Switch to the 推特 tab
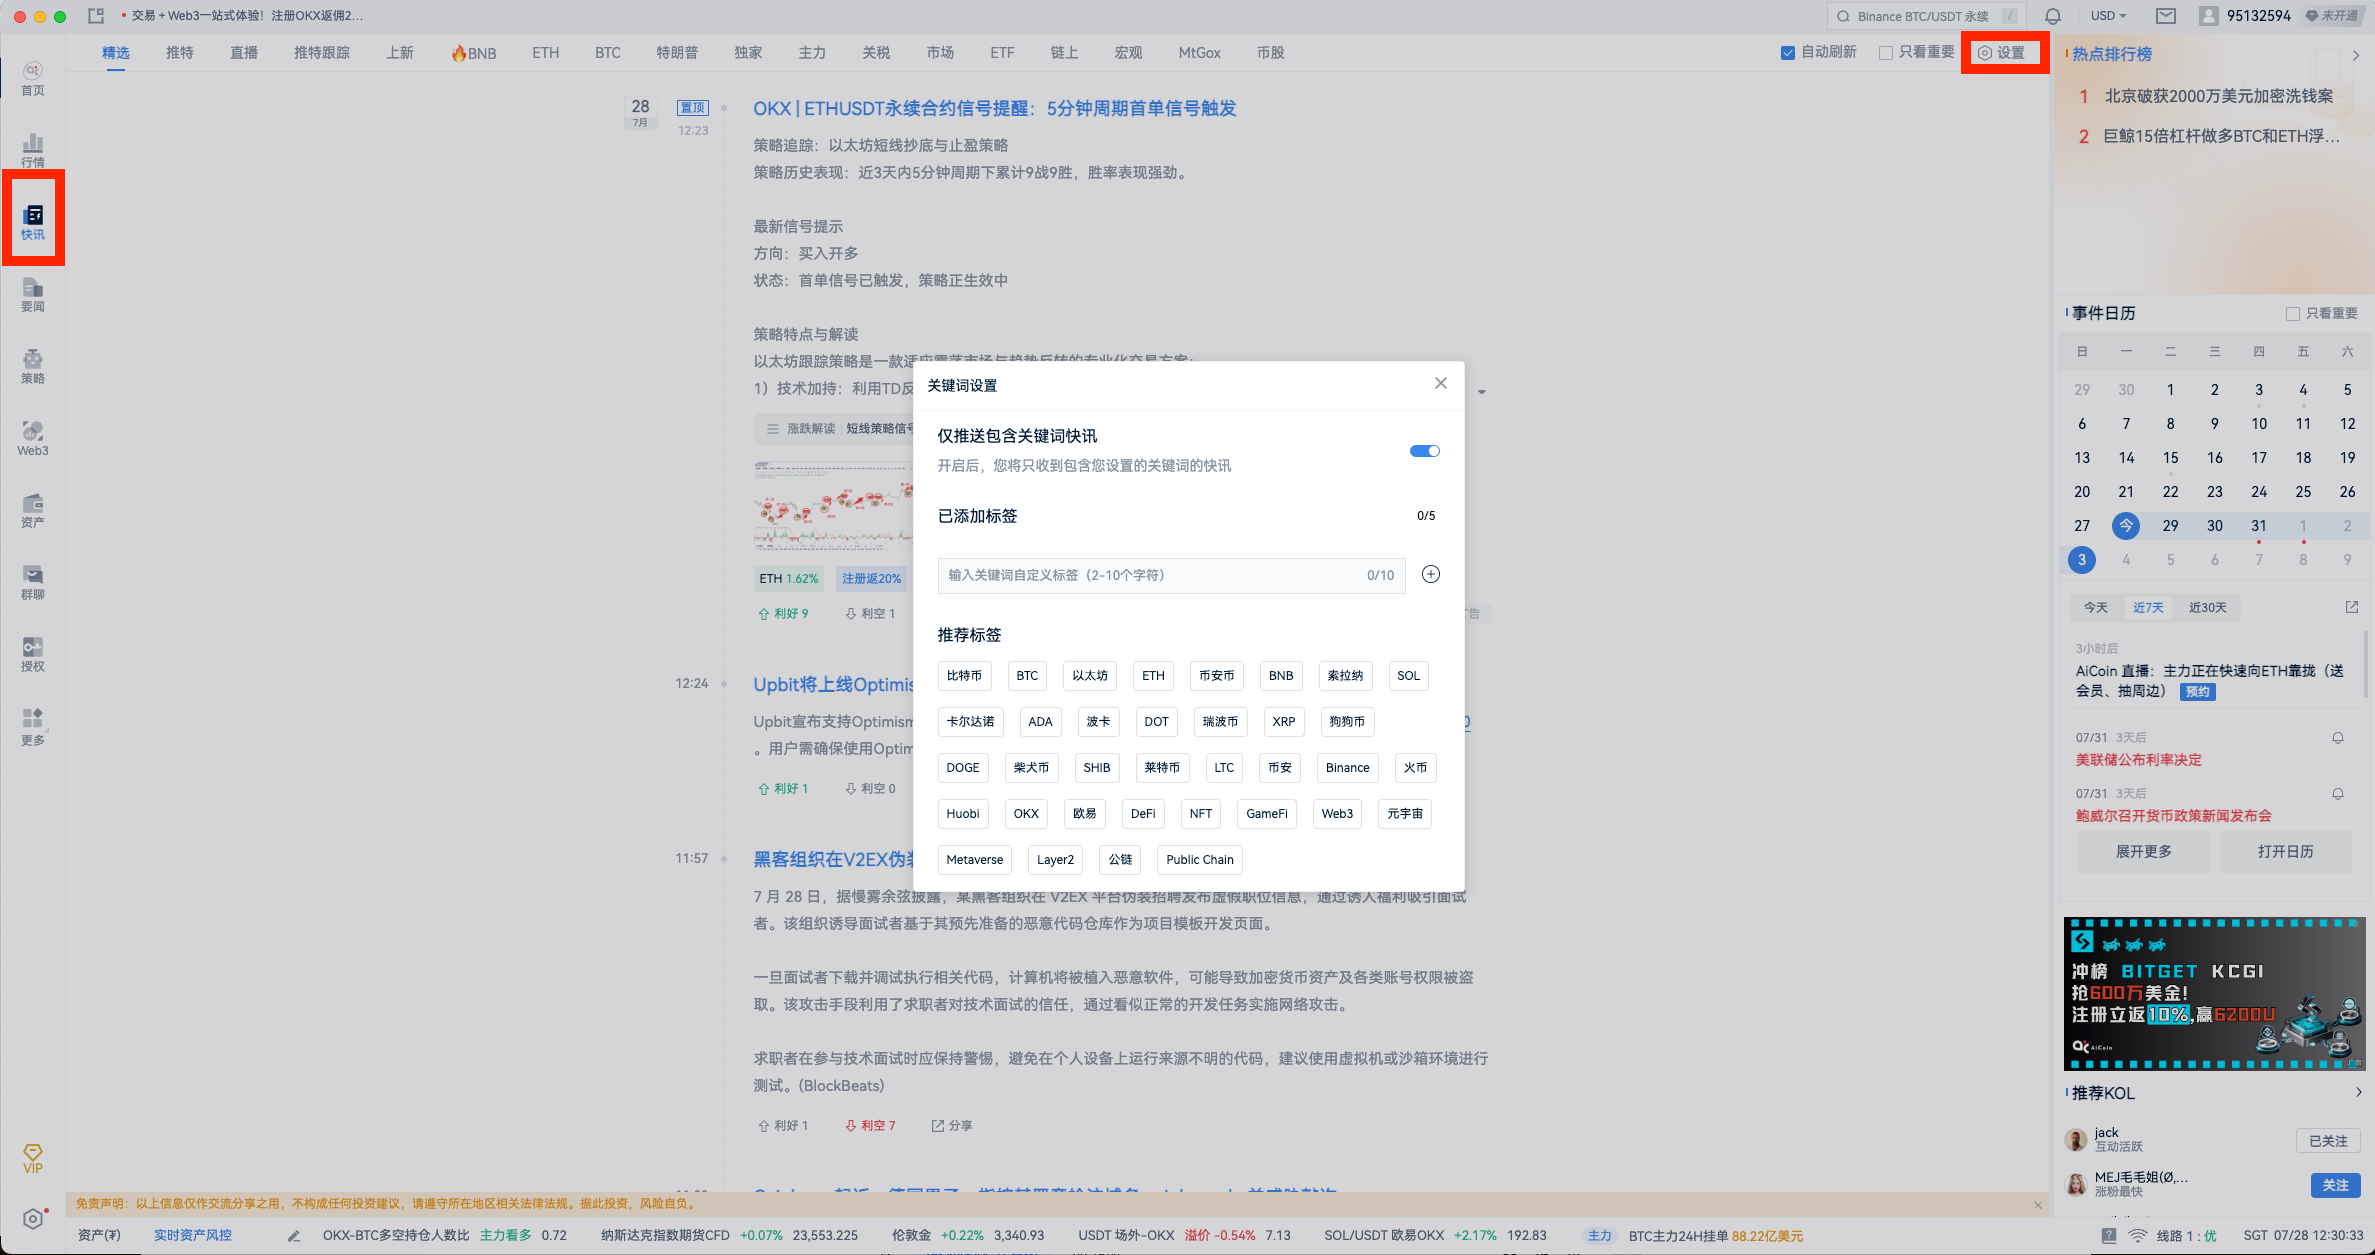 [180, 53]
